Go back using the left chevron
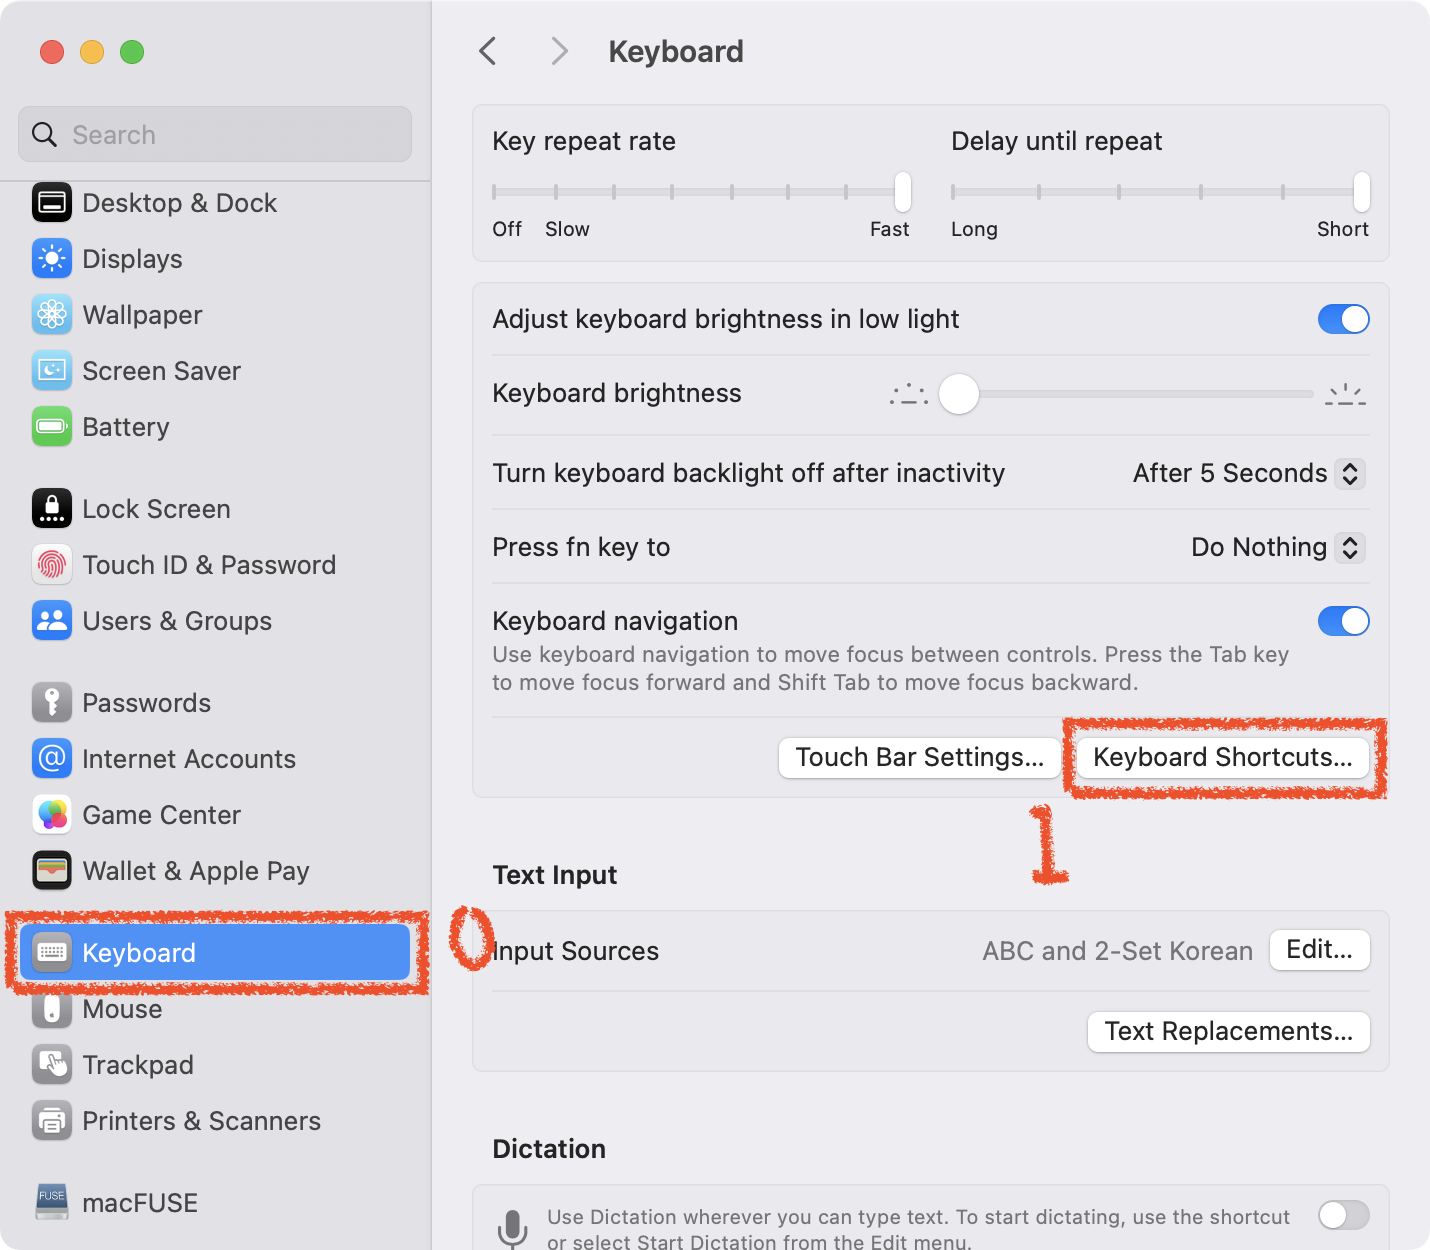Screen dimensions: 1430x1250 [x=488, y=51]
